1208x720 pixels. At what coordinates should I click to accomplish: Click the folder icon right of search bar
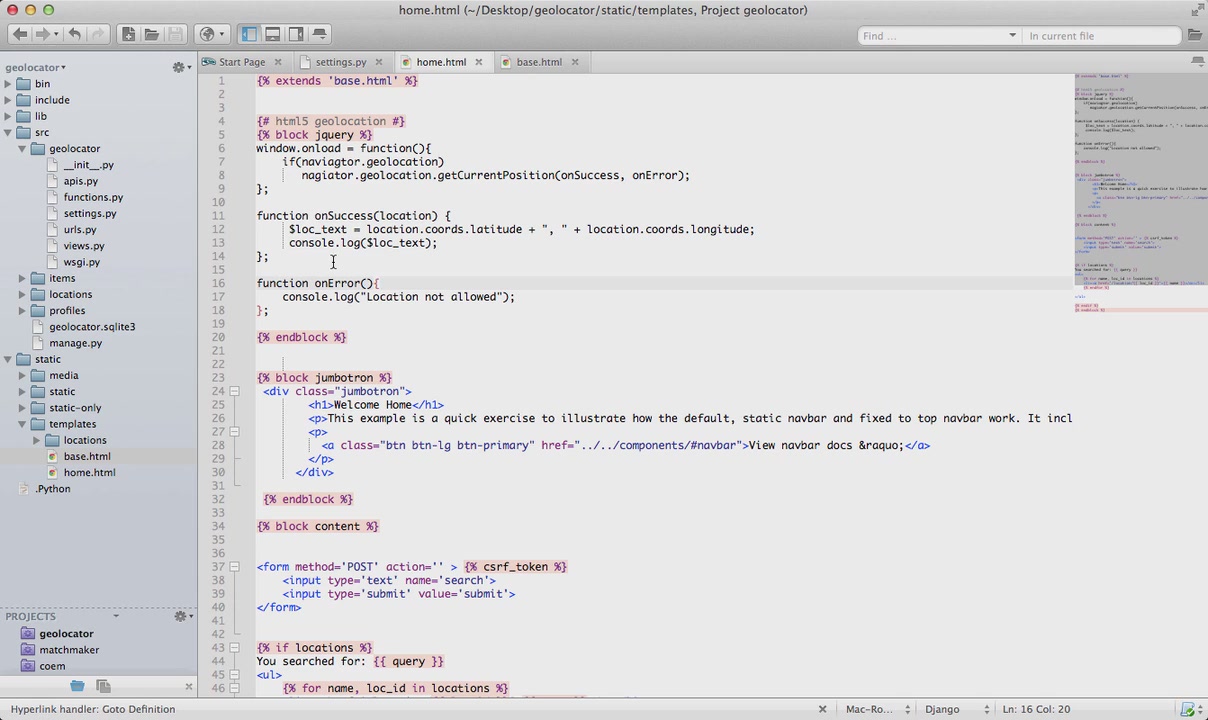[1194, 36]
